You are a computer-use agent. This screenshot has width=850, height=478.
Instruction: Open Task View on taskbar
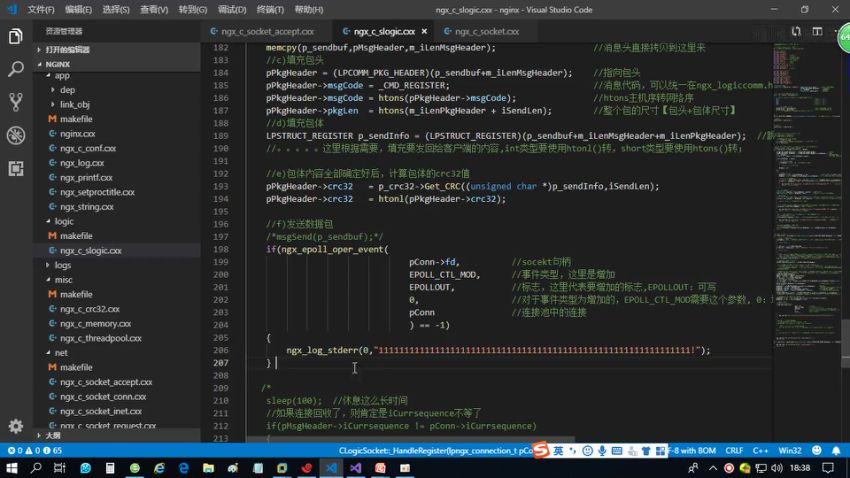[x=60, y=468]
